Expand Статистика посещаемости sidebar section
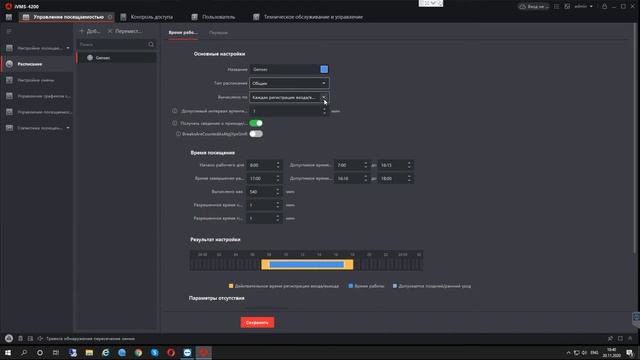640x360 pixels. [38, 128]
